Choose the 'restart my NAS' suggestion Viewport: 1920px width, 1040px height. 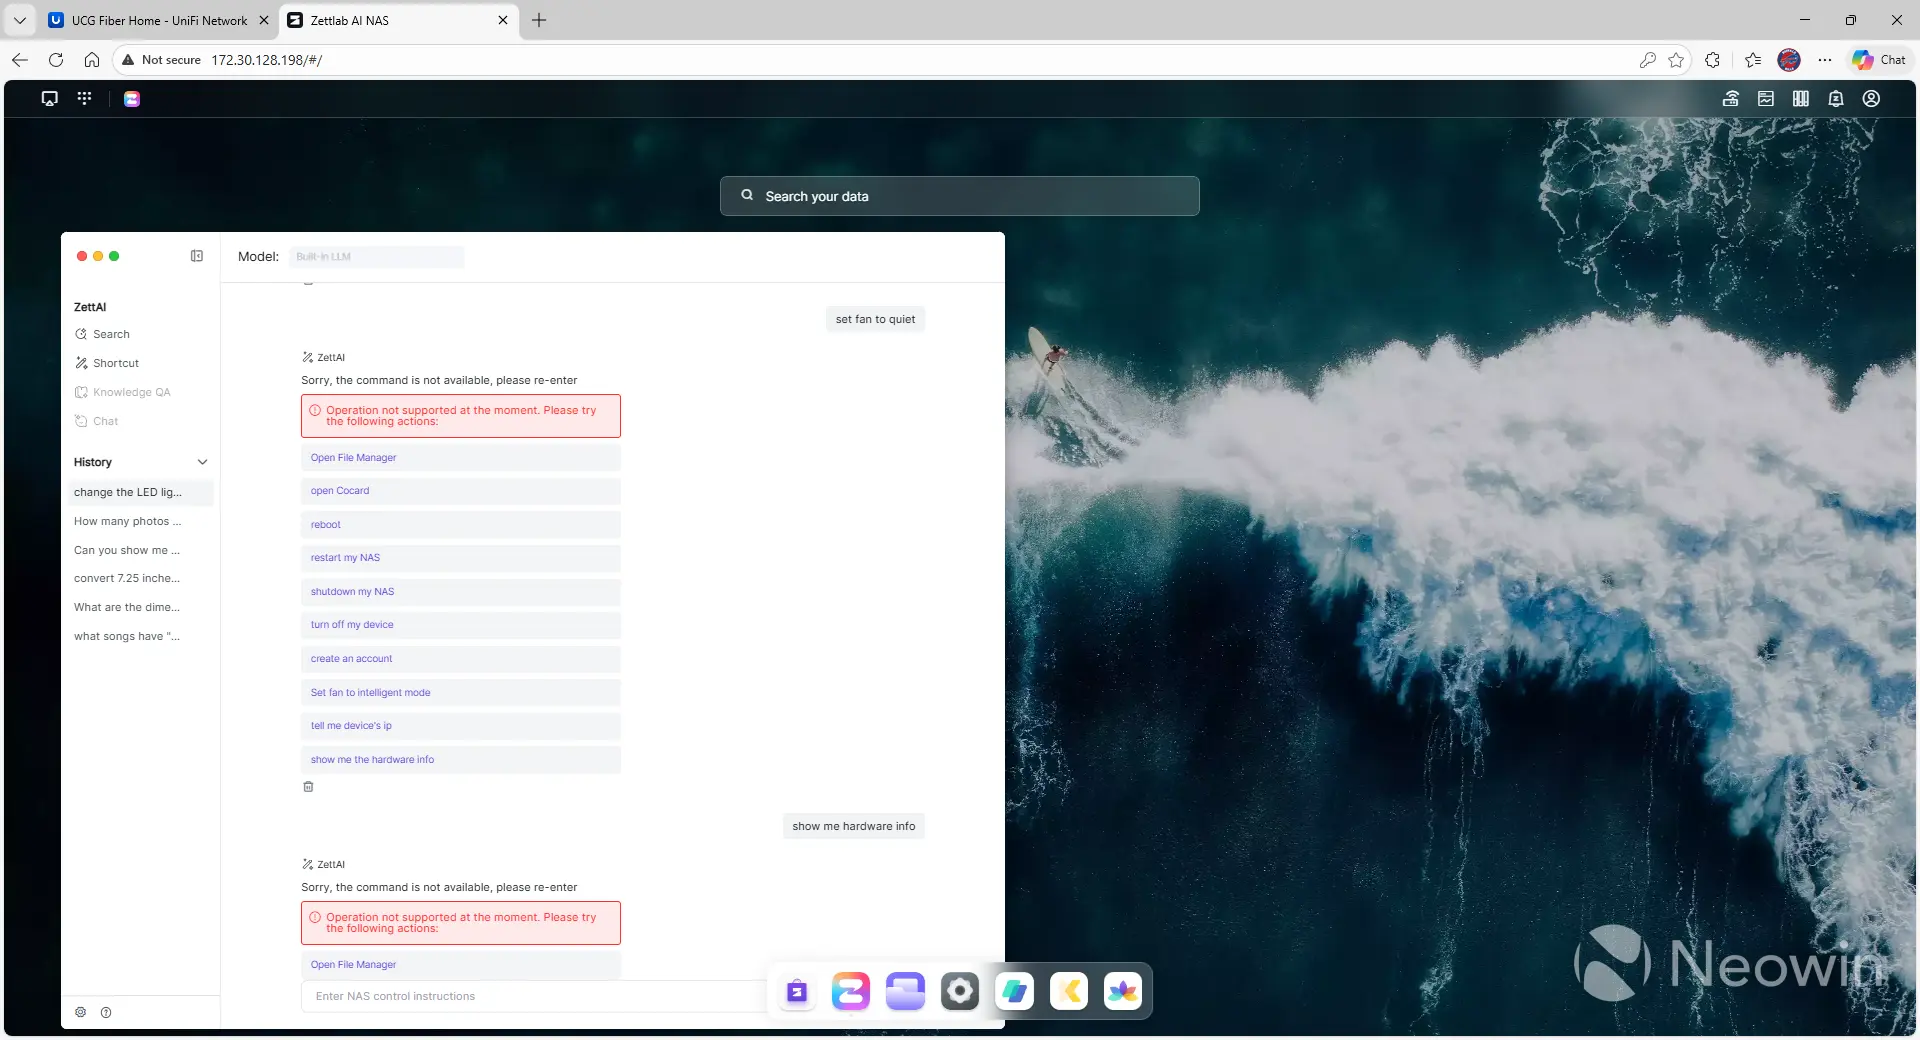pyautogui.click(x=461, y=558)
